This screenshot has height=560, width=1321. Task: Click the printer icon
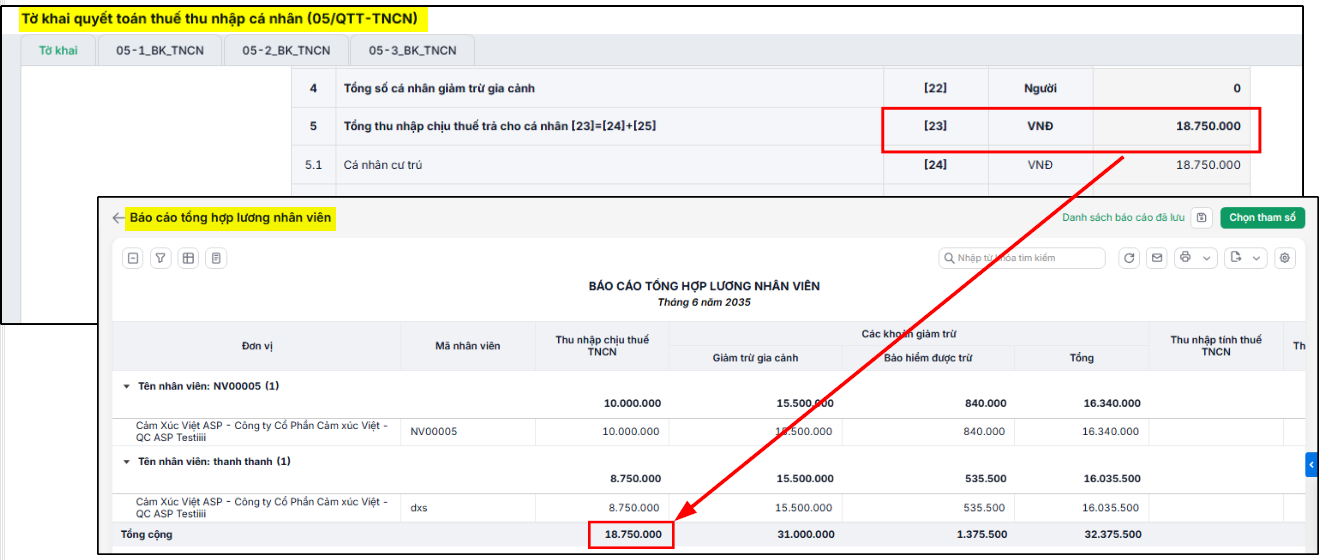click(x=1185, y=258)
